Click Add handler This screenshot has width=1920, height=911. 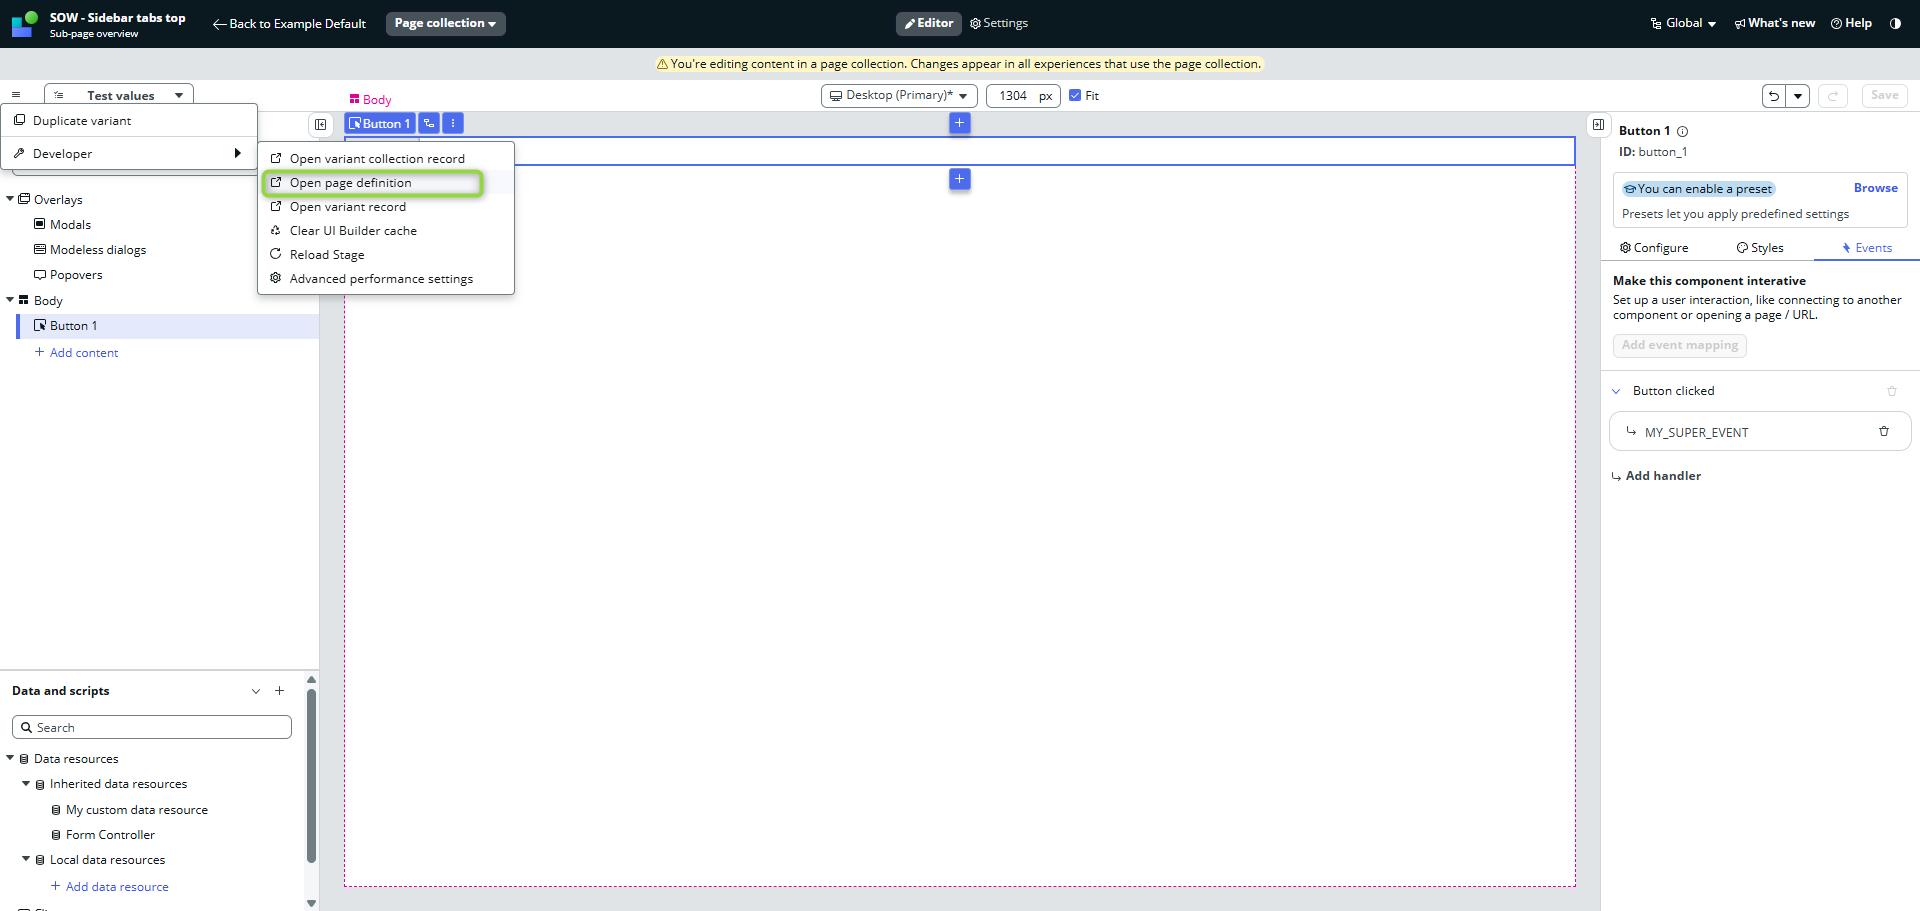1662,476
